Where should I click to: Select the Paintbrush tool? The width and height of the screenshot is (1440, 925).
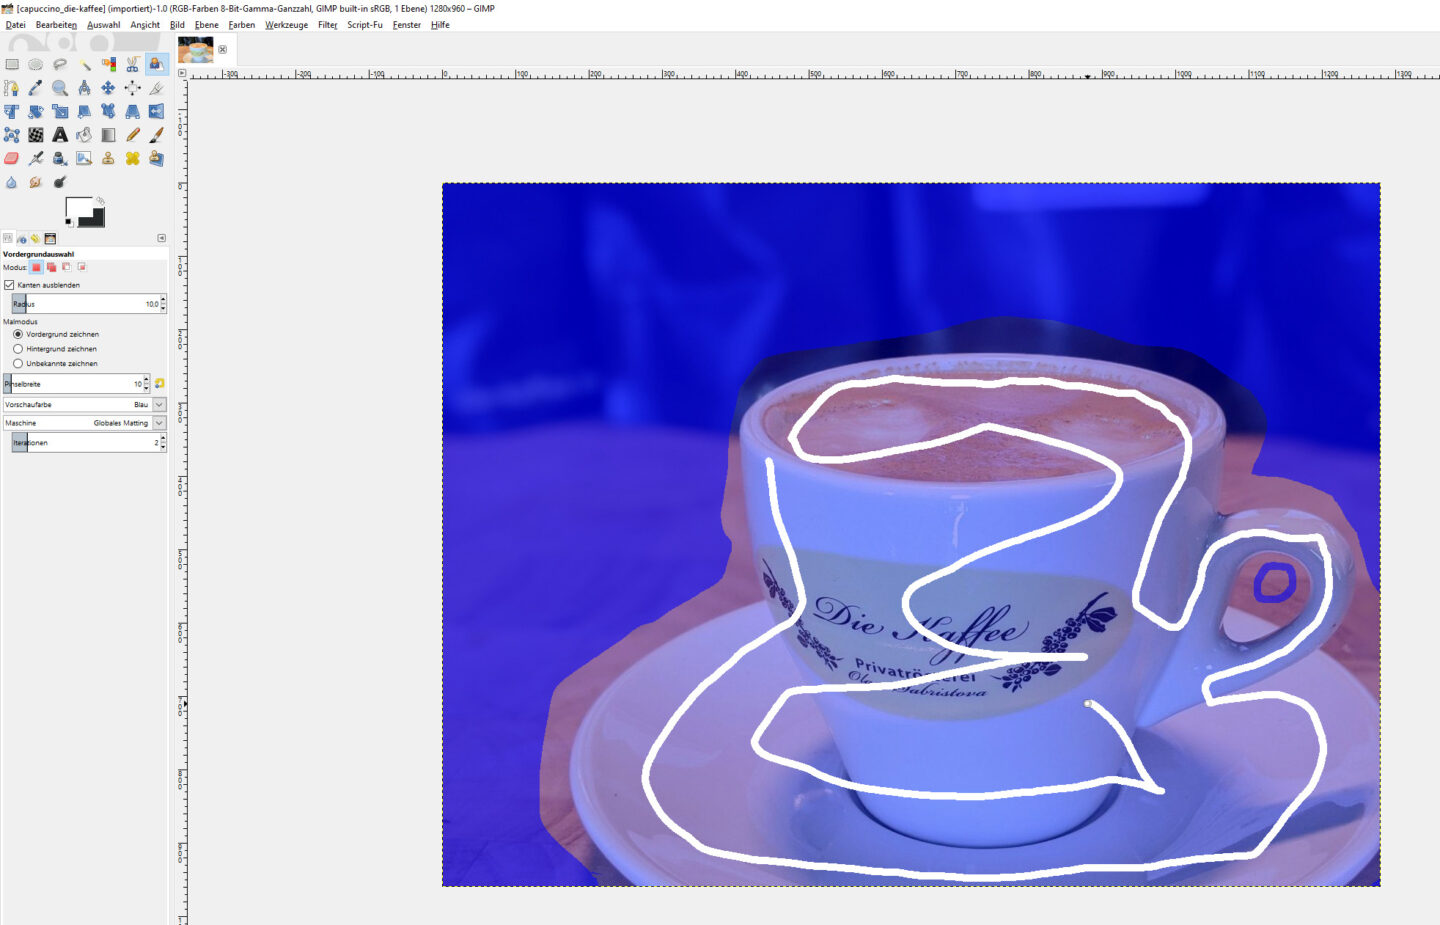pos(156,135)
